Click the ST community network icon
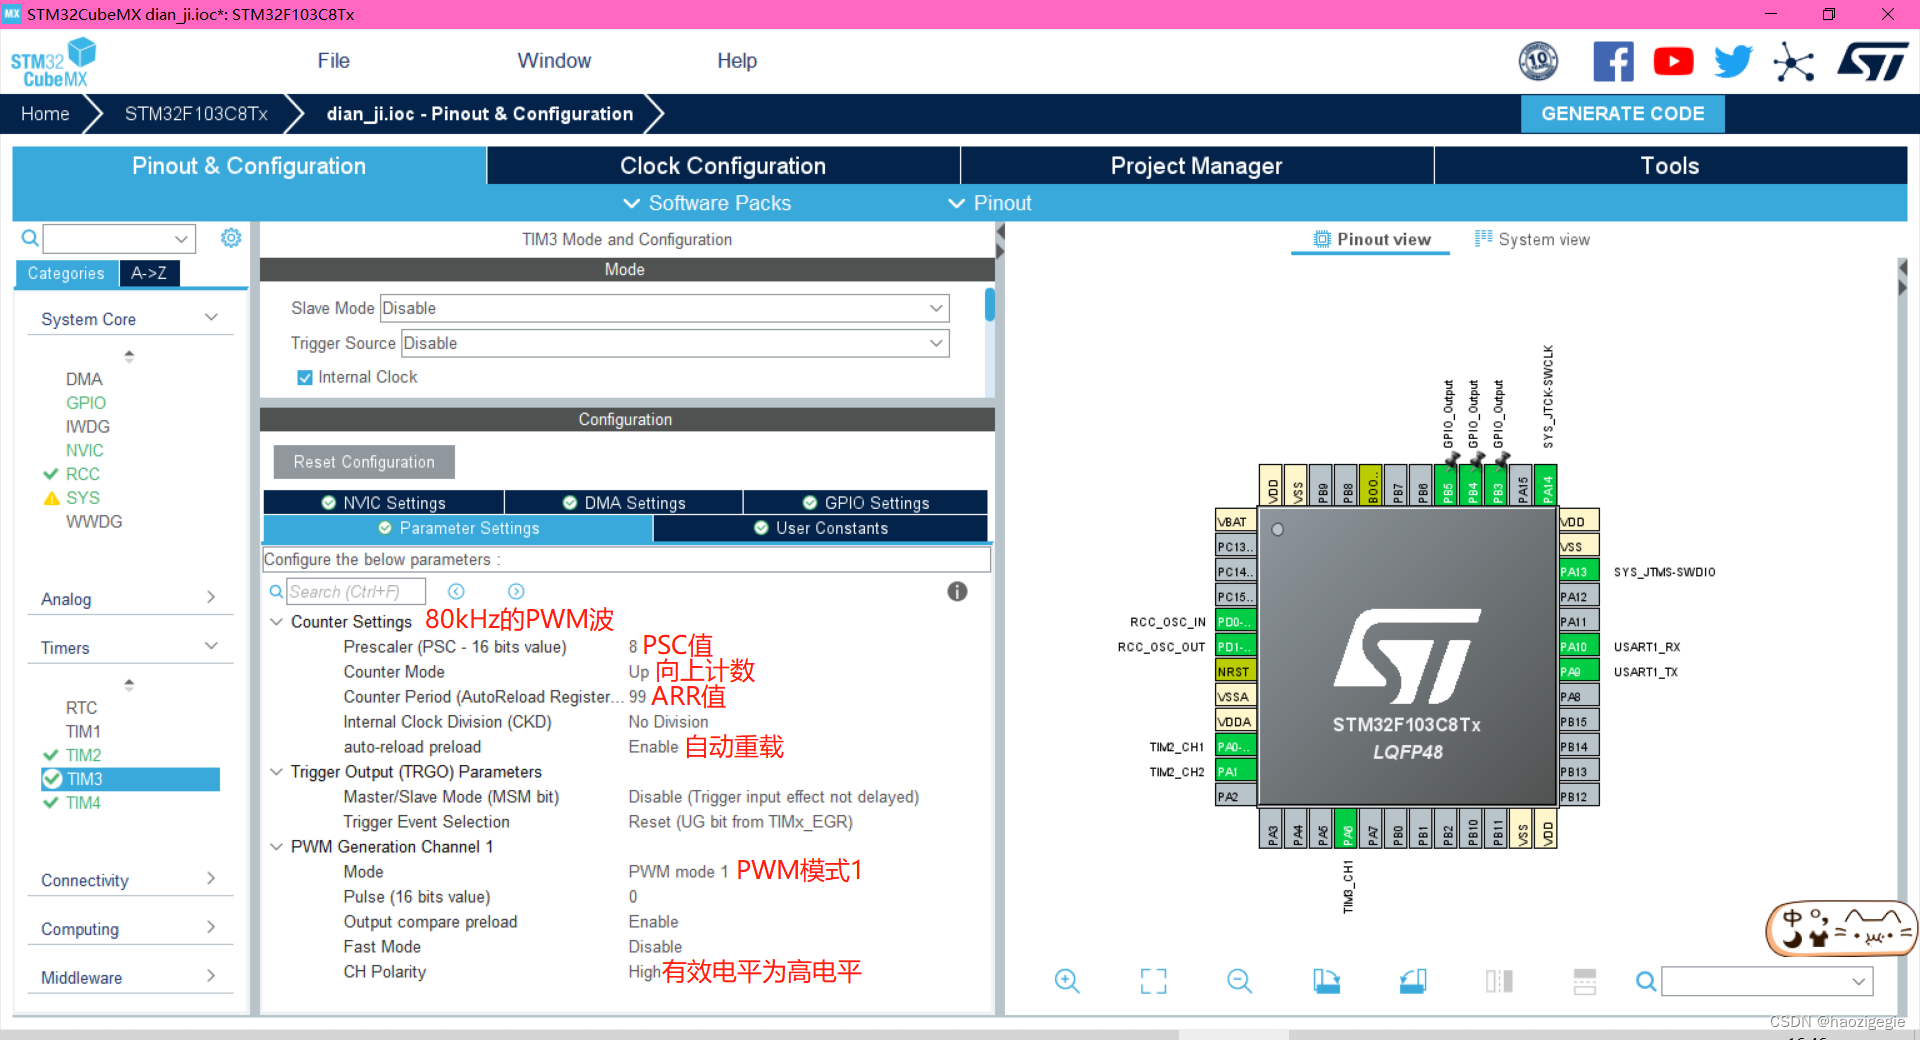This screenshot has height=1040, width=1920. (x=1794, y=62)
